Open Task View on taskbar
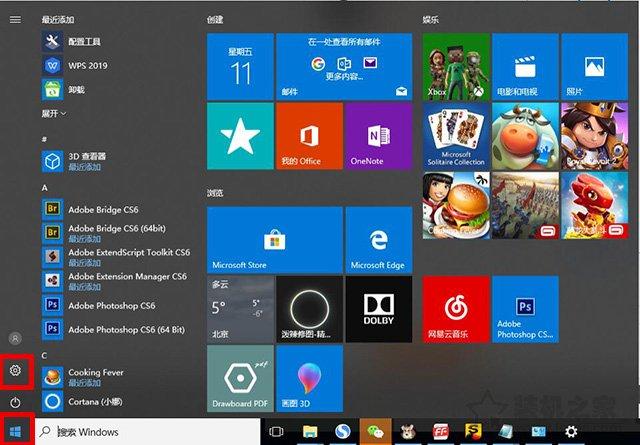 pos(276,431)
